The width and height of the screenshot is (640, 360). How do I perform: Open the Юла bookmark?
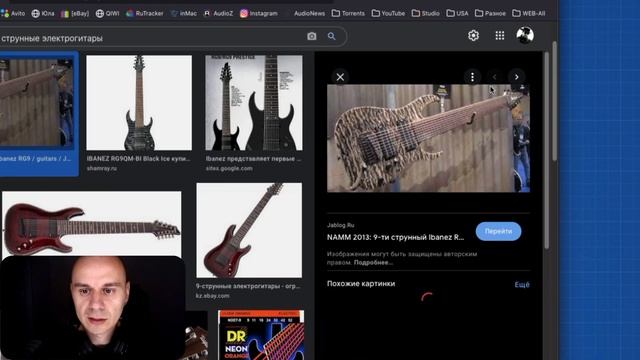pyautogui.click(x=43, y=13)
